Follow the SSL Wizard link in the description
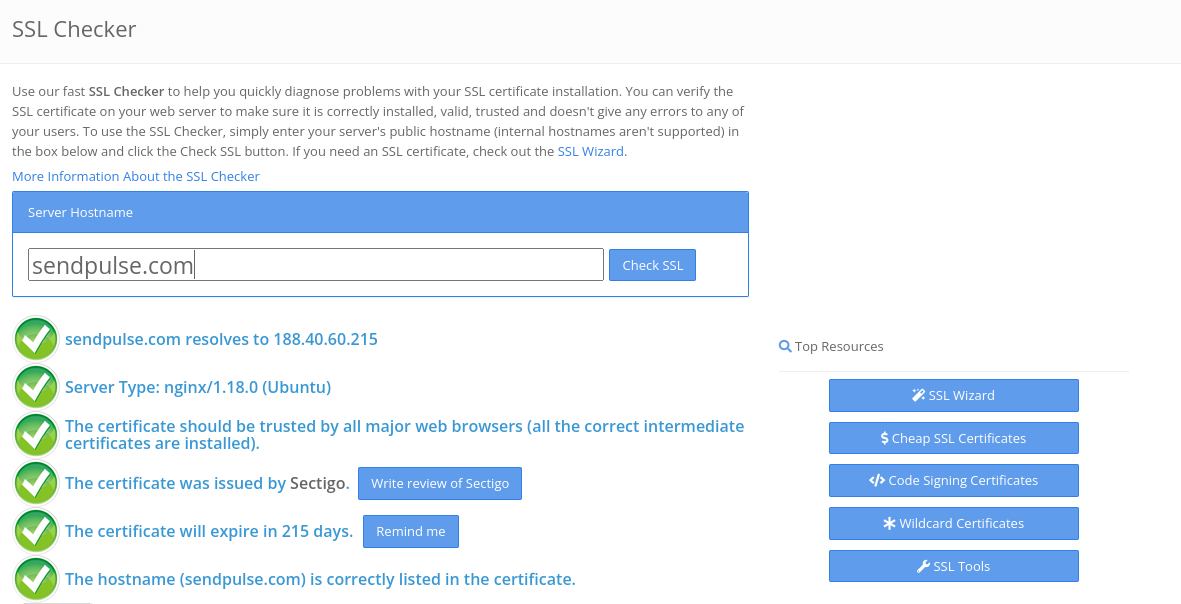This screenshot has width=1181, height=604. click(x=590, y=151)
